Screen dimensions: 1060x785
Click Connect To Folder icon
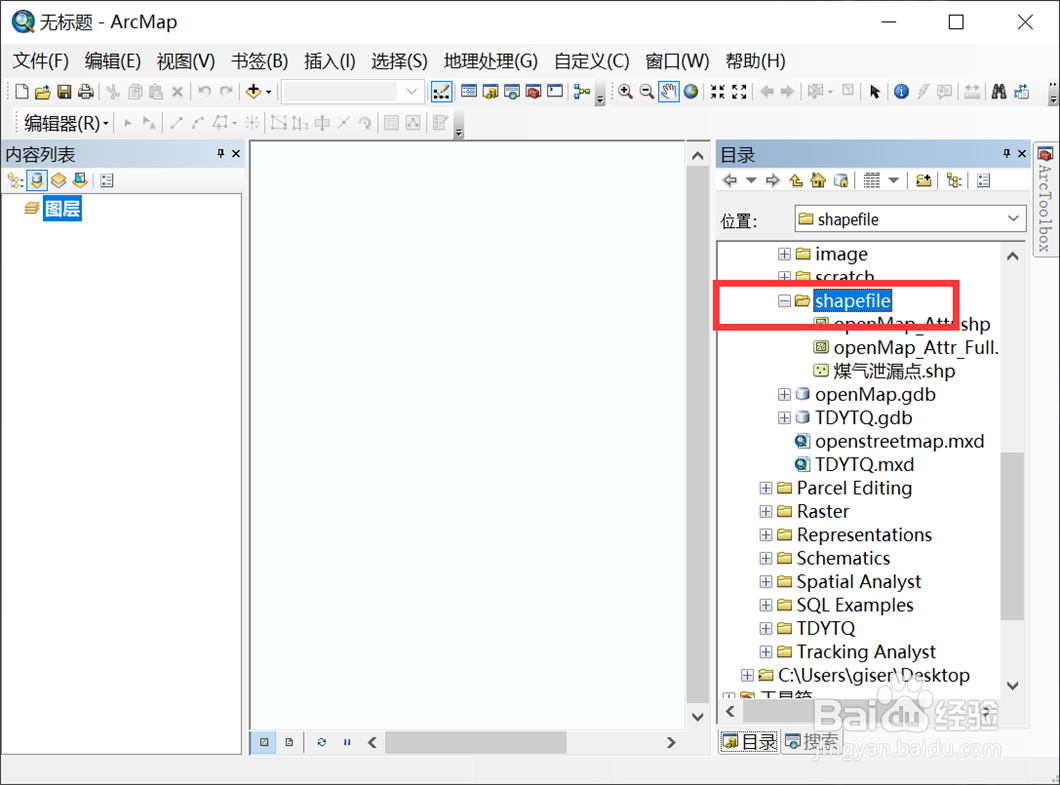pos(923,181)
